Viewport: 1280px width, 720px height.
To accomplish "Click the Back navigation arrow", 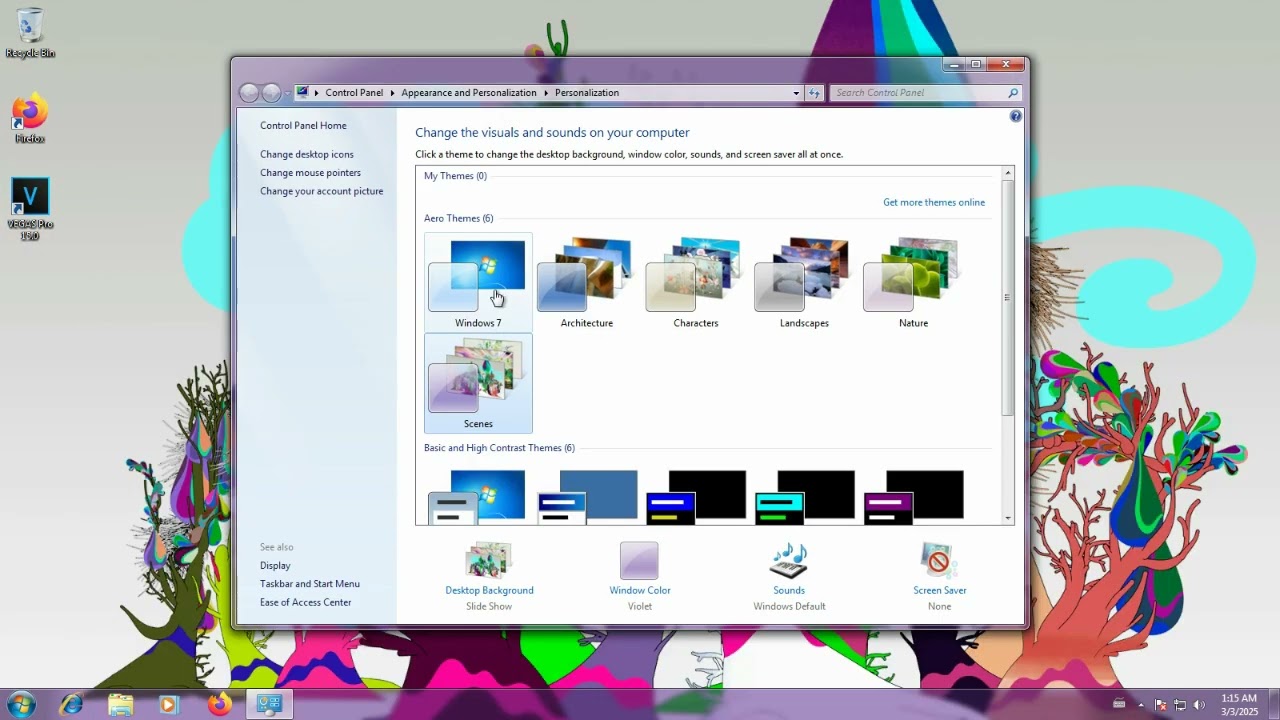I will pyautogui.click(x=249, y=93).
